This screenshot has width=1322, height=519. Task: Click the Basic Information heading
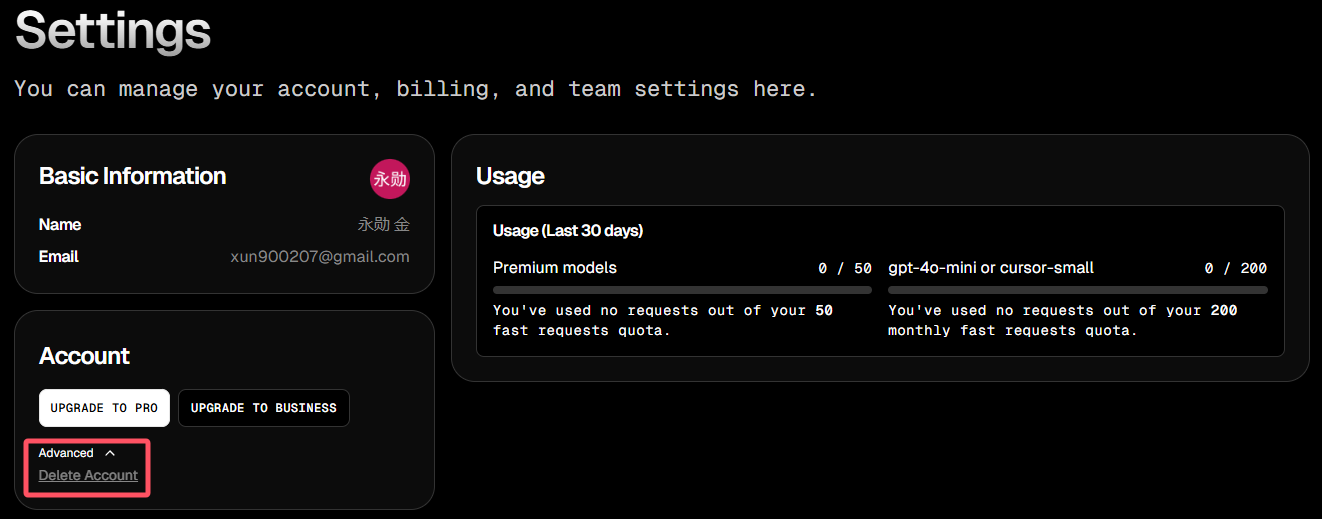[132, 176]
